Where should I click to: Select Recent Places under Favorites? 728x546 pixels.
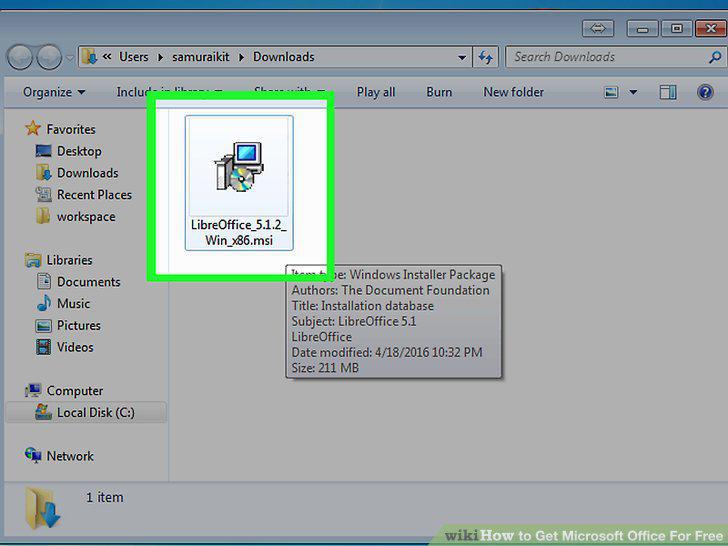(94, 195)
